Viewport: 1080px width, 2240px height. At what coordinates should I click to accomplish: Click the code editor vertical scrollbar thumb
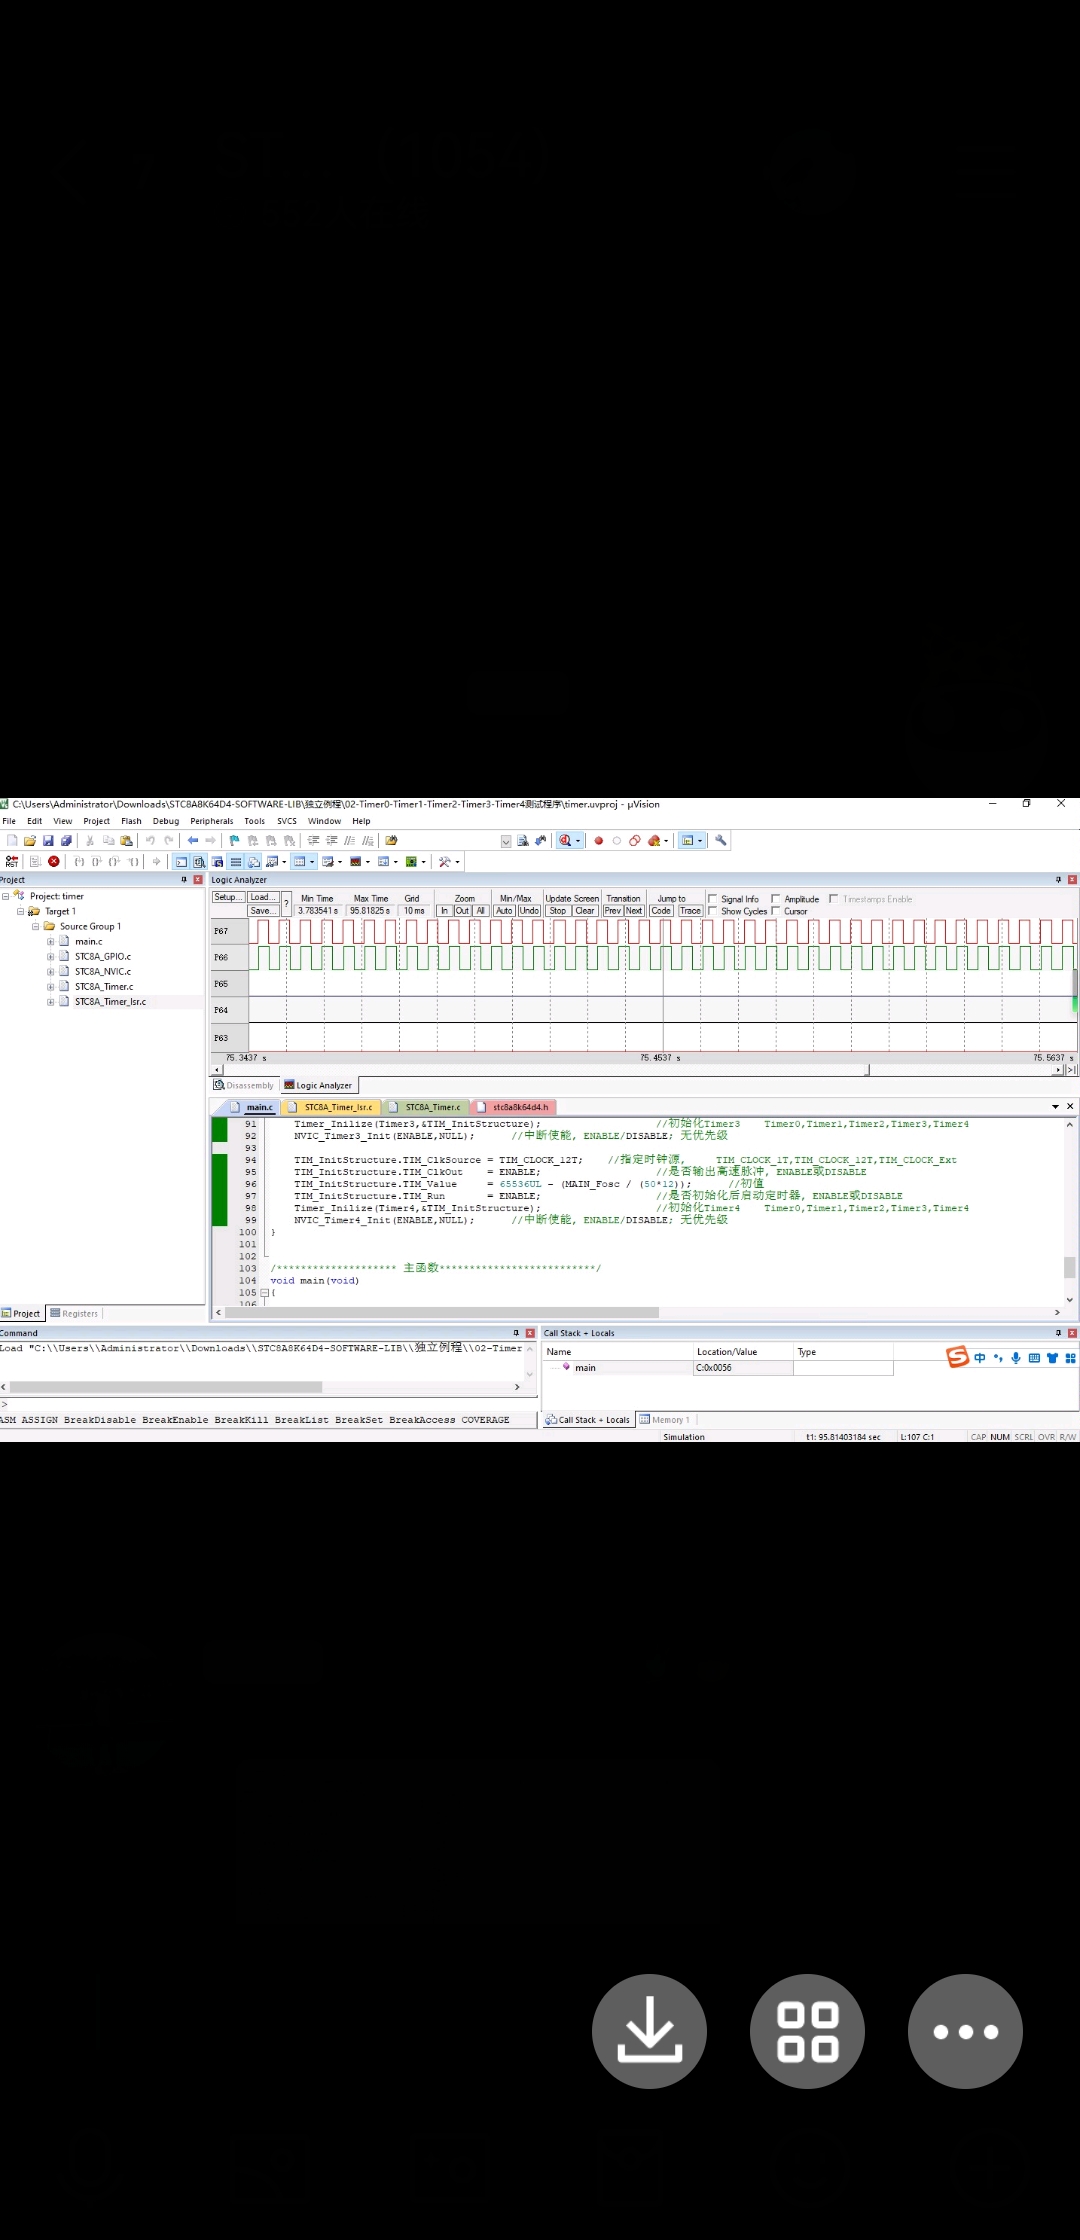(x=1069, y=1267)
